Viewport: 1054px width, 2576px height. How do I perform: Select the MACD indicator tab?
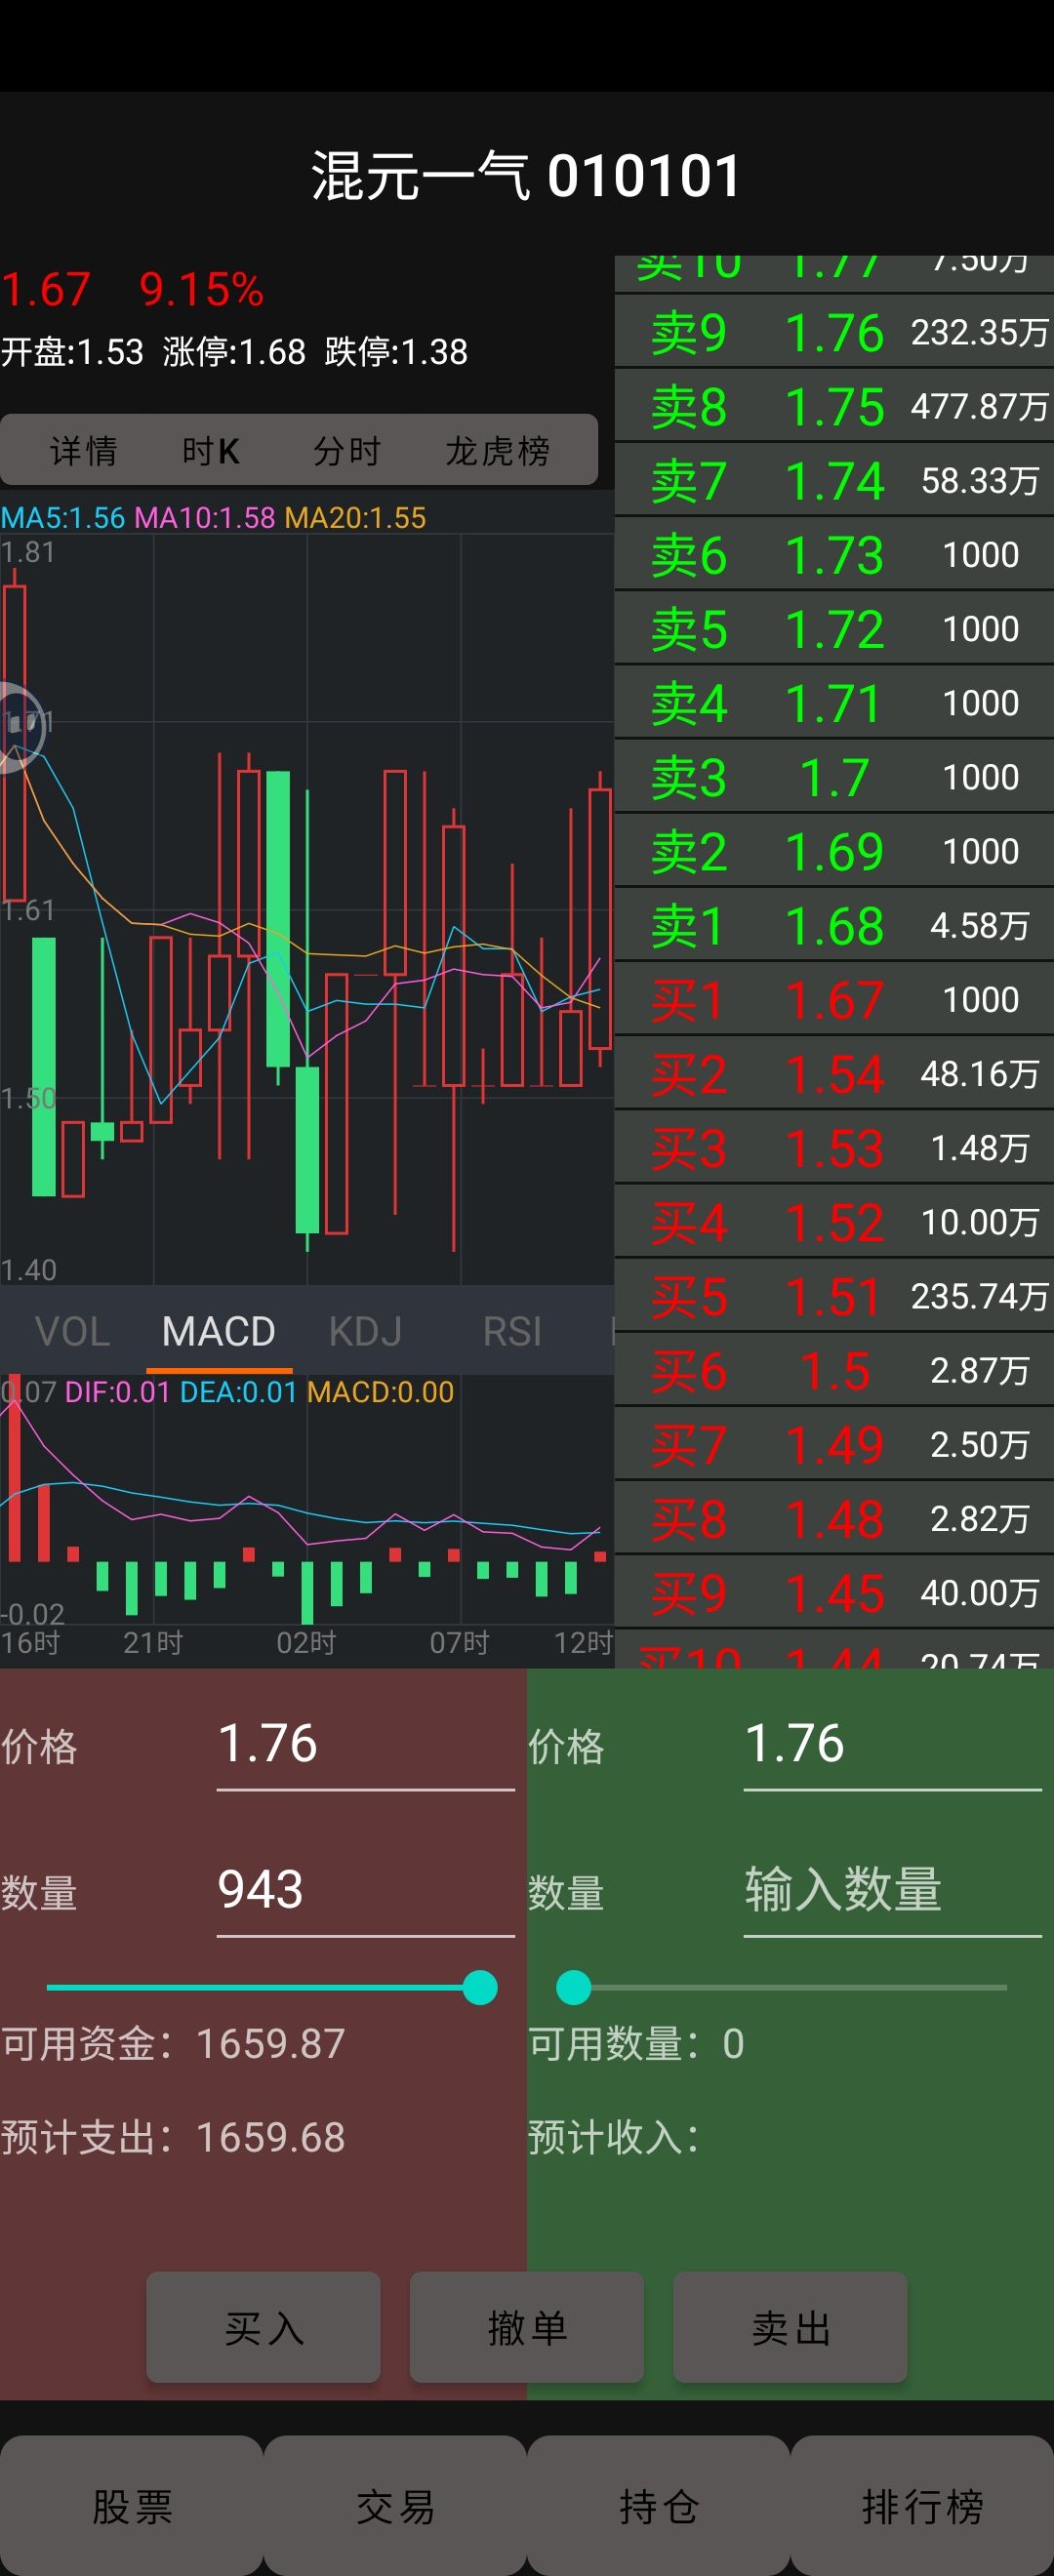coord(219,1331)
